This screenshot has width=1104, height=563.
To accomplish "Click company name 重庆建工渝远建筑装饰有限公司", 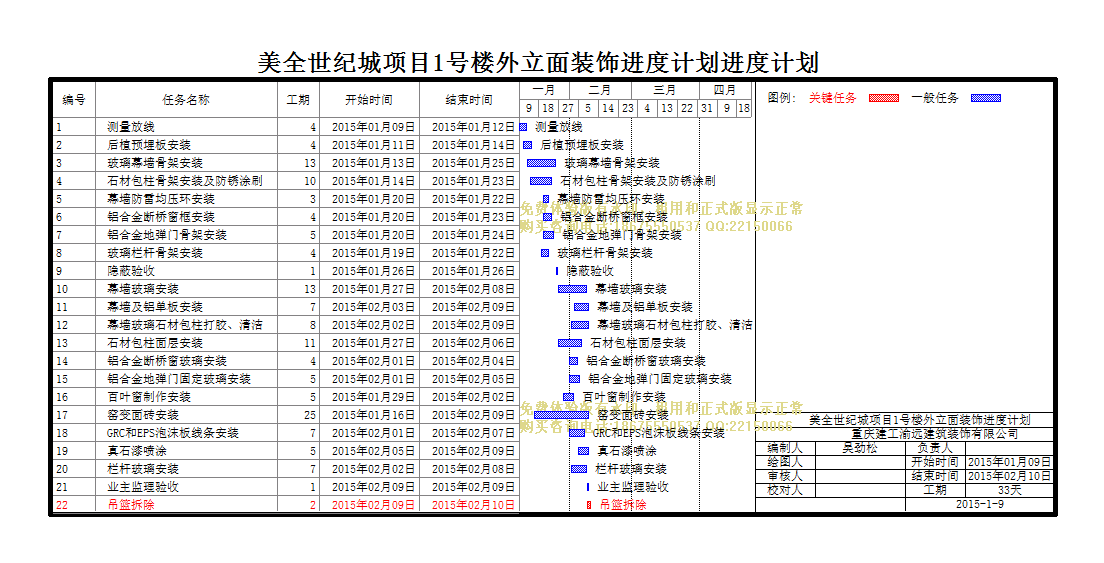I will tap(934, 434).
